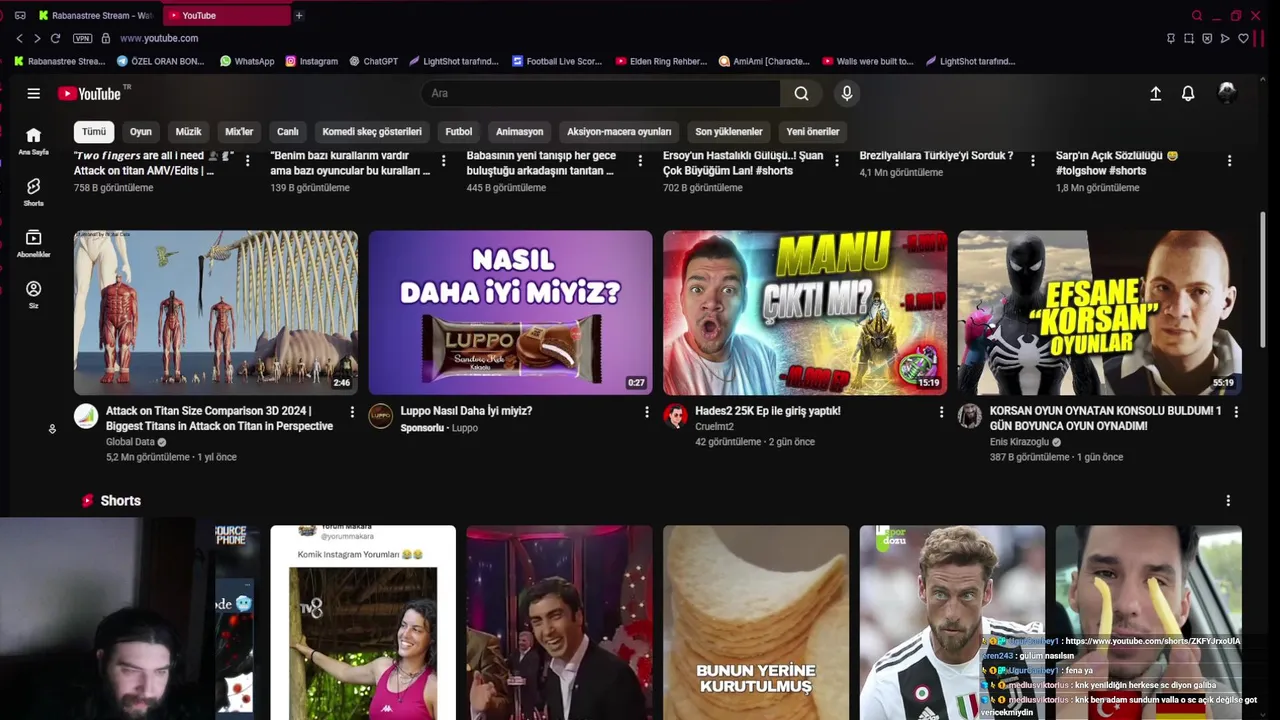
Task: Open Abonelikler in the sidebar
Action: coord(33,244)
